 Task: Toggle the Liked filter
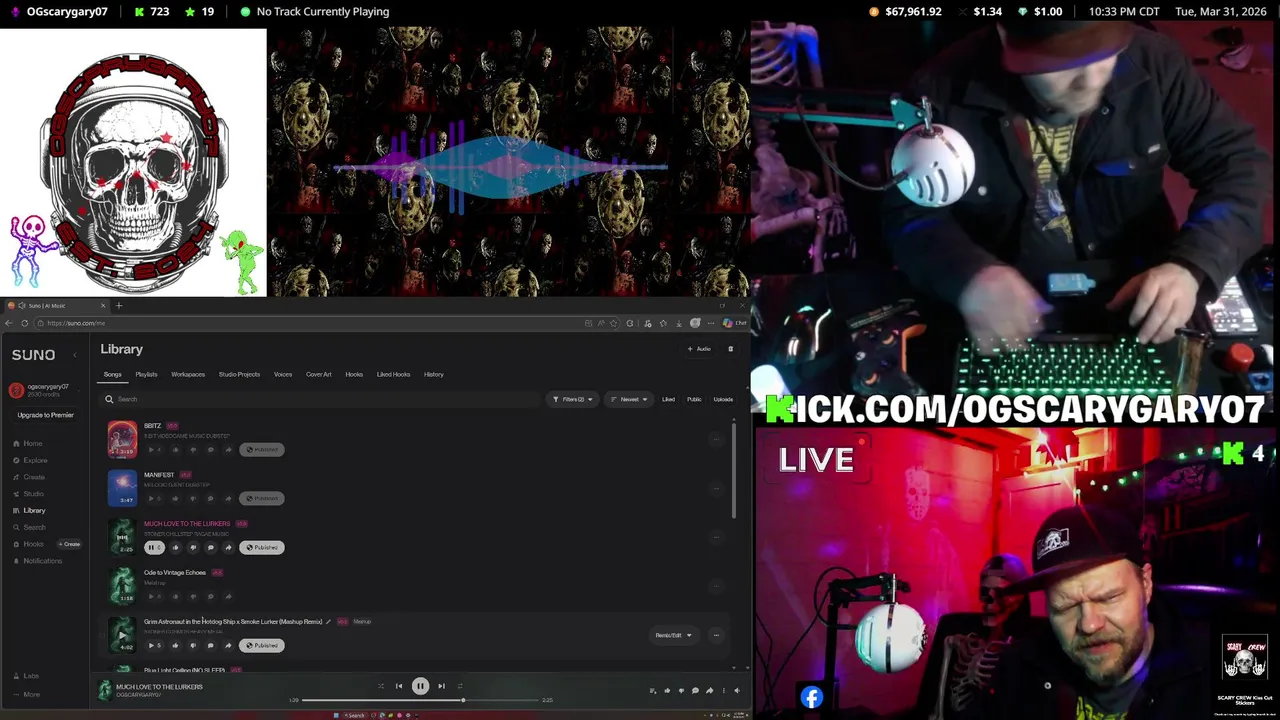pyautogui.click(x=668, y=399)
